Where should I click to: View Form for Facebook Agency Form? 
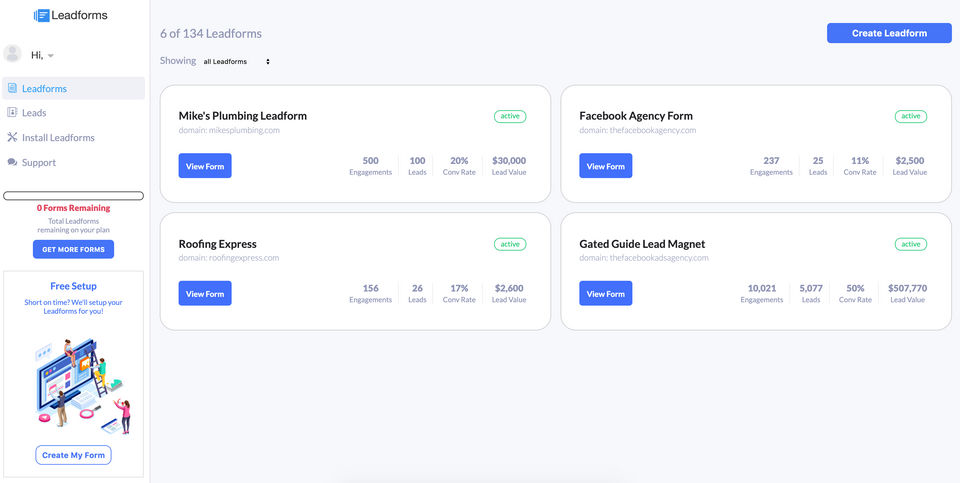605,166
